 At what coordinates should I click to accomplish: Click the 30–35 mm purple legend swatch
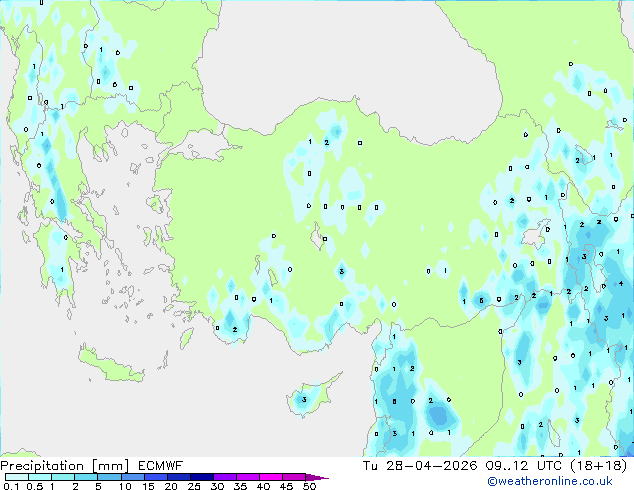click(x=224, y=477)
